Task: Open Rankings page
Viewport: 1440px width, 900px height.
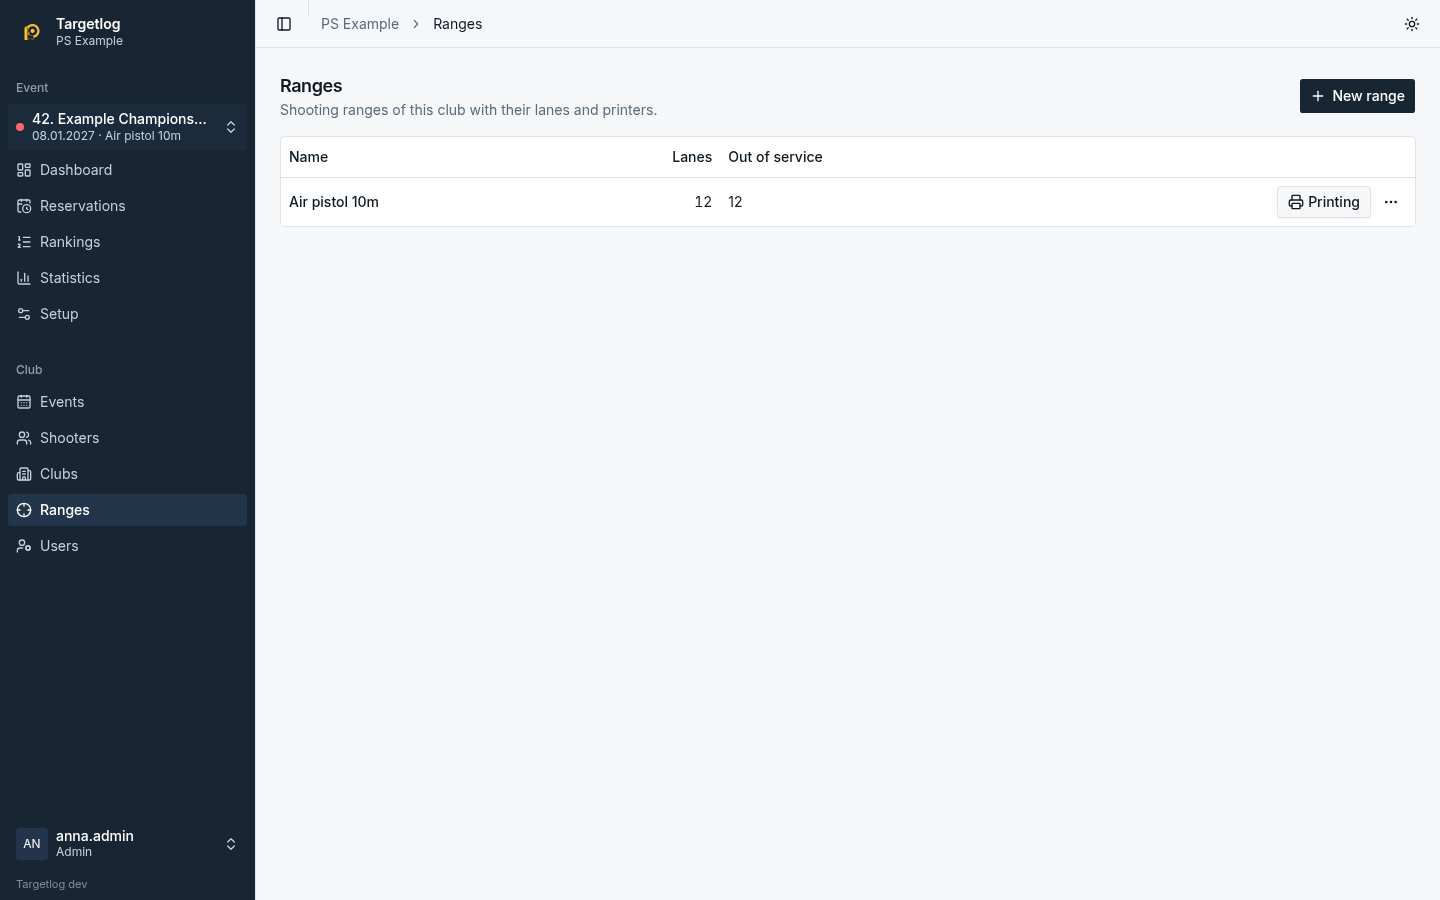Action: click(x=127, y=242)
